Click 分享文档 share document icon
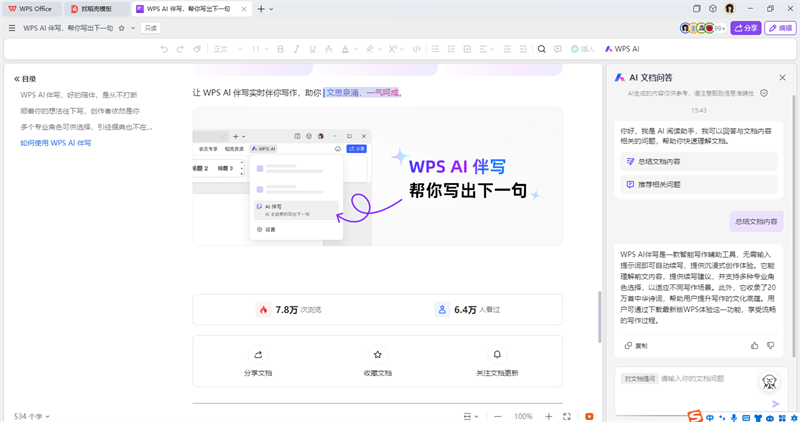The image size is (800, 422). tap(258, 355)
